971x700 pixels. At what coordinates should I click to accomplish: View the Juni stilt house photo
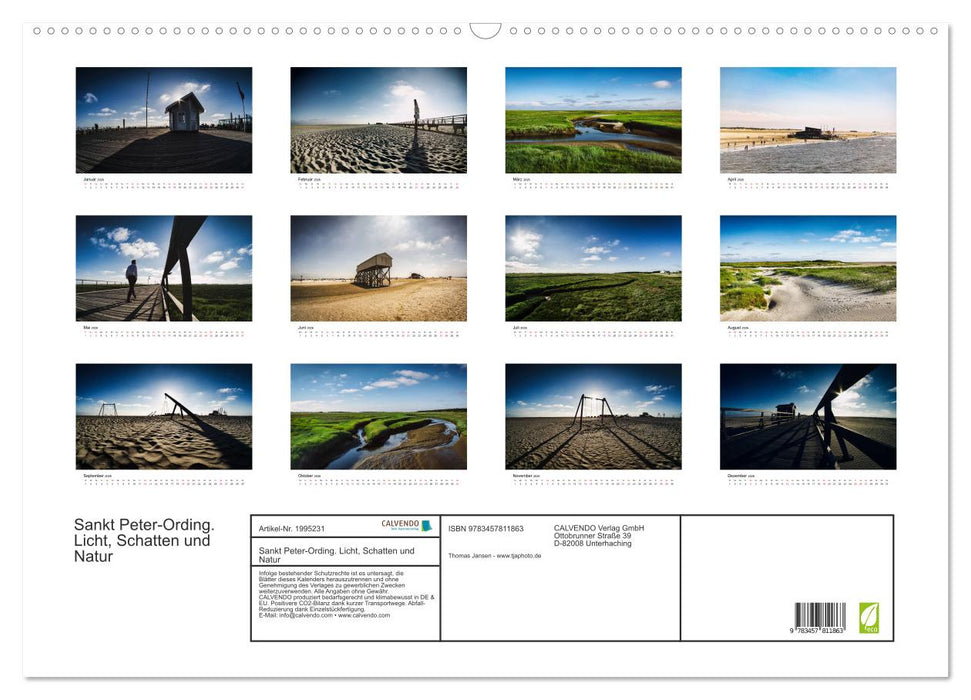(x=378, y=268)
